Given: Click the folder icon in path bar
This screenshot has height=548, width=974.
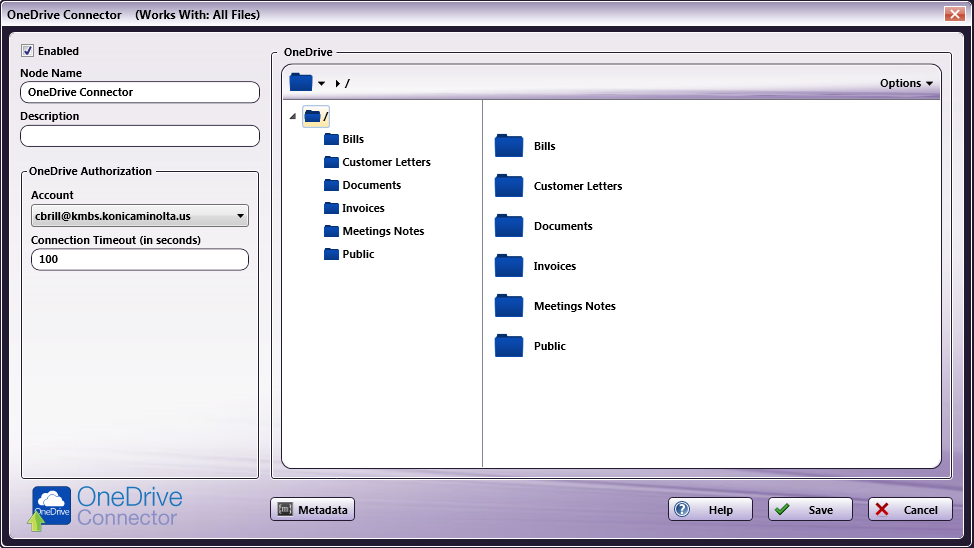Looking at the screenshot, I should [x=301, y=82].
